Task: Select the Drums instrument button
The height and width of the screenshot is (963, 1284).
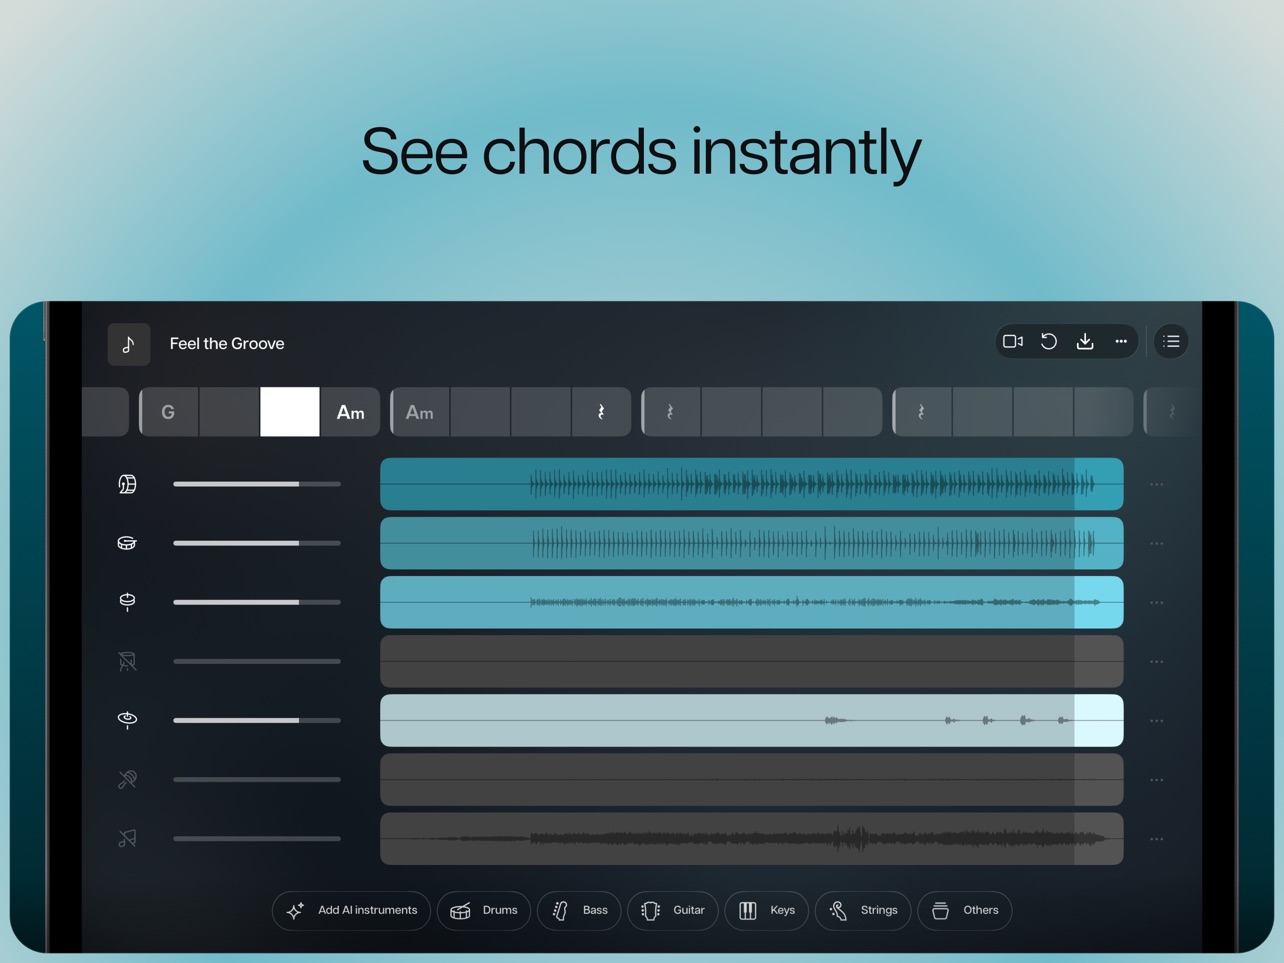Action: pos(484,911)
